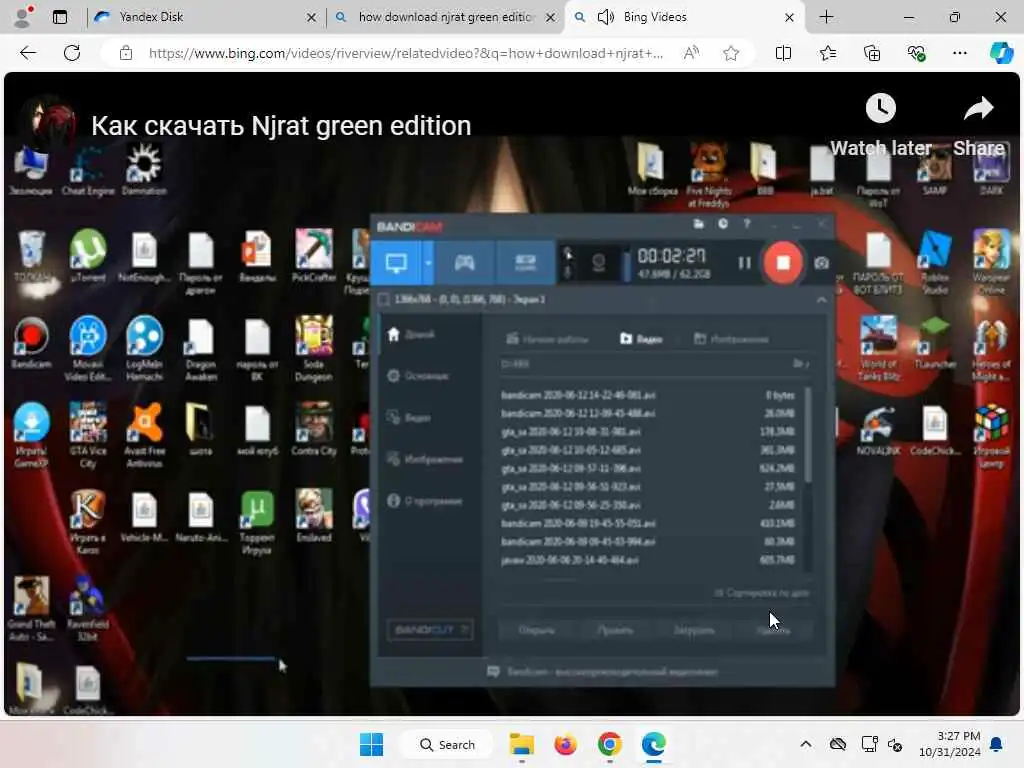The image size is (1024, 768).
Task: Click Bandicam screen recording mode in video
Action: (396, 263)
